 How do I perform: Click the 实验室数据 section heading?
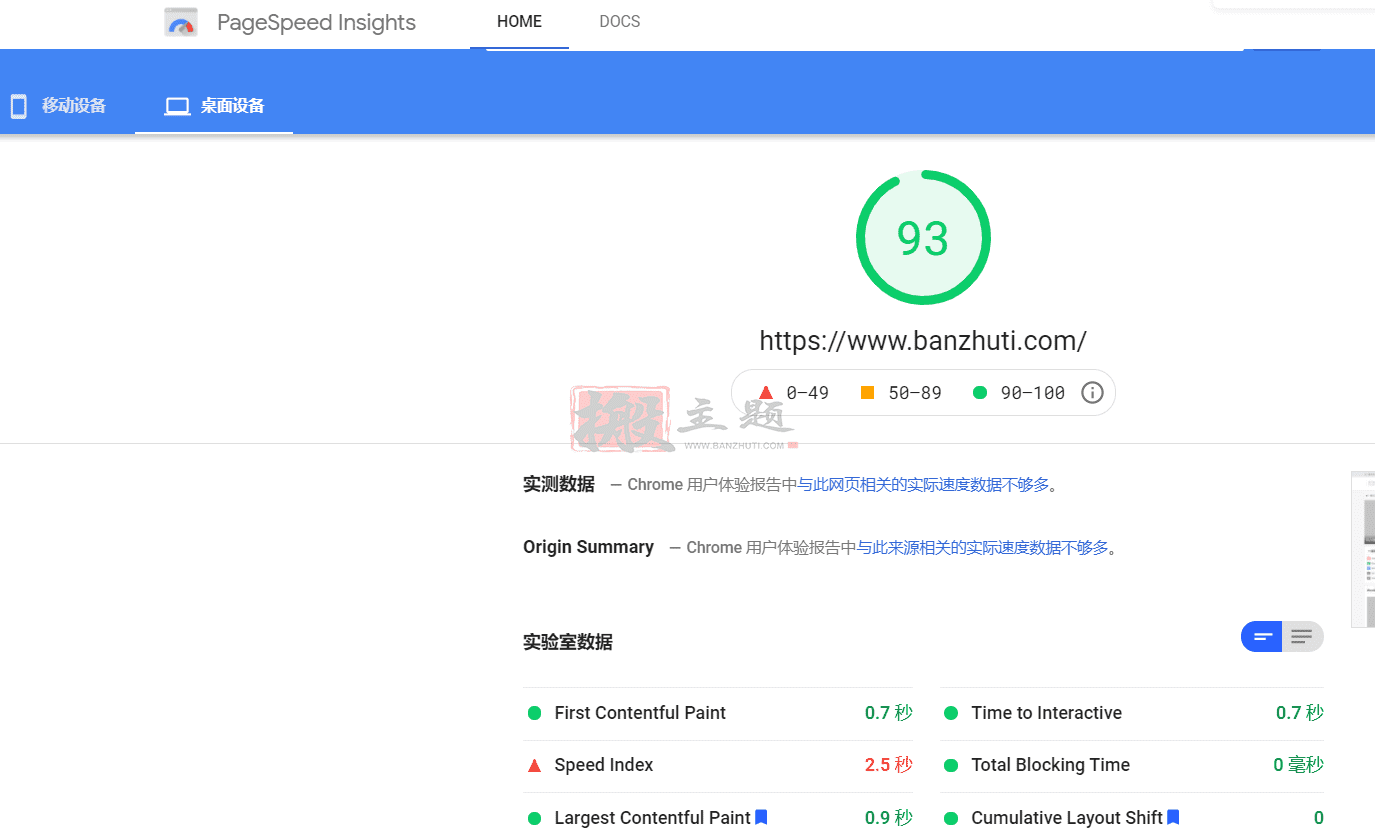(568, 642)
